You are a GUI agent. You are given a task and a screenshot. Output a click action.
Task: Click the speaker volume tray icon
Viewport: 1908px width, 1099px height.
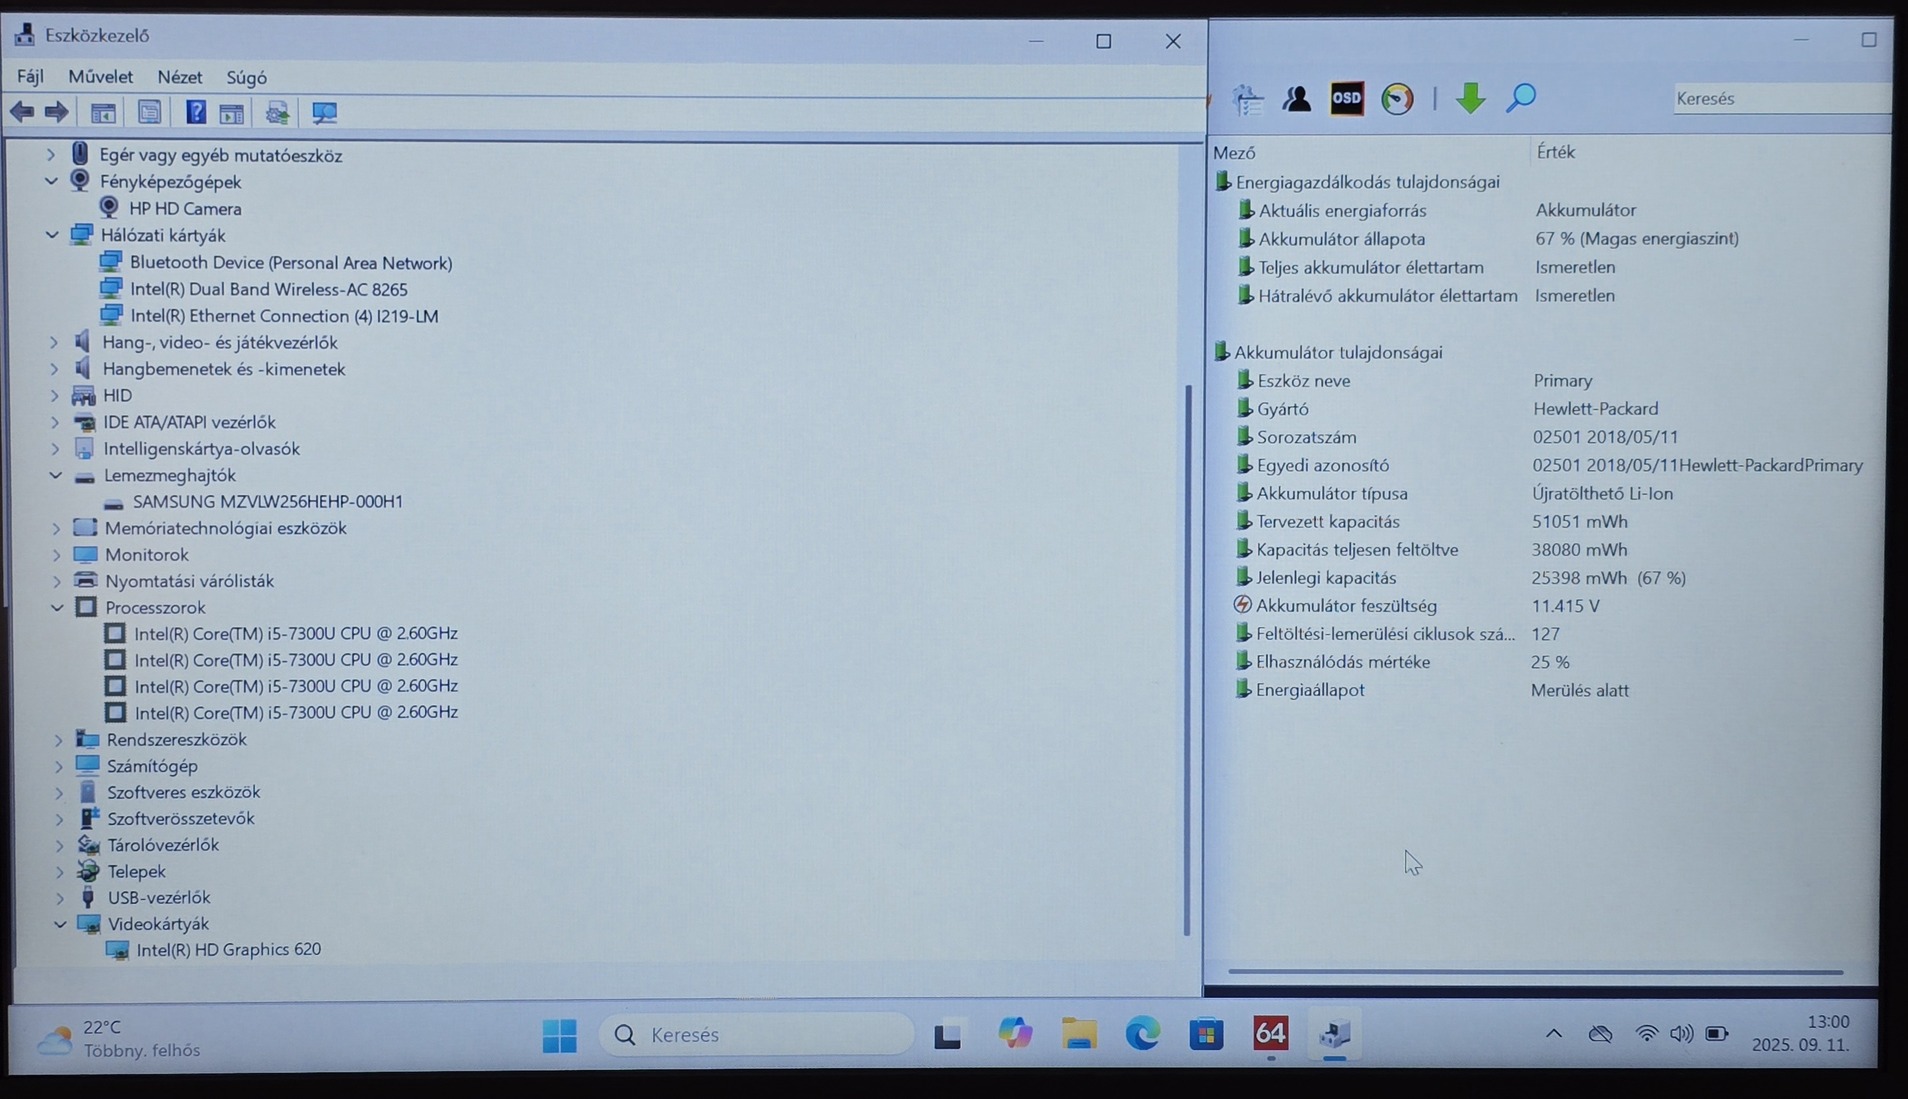pyautogui.click(x=1681, y=1034)
